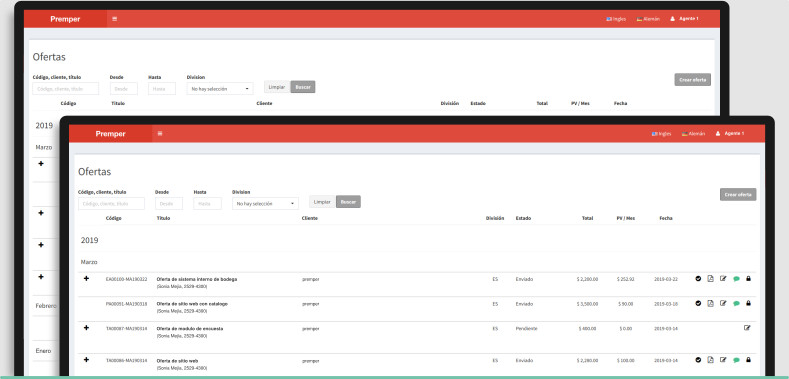This screenshot has height=379, width=789.
Task: Open comment bubble on 'sitio web con catalogo' row
Action: [736, 304]
